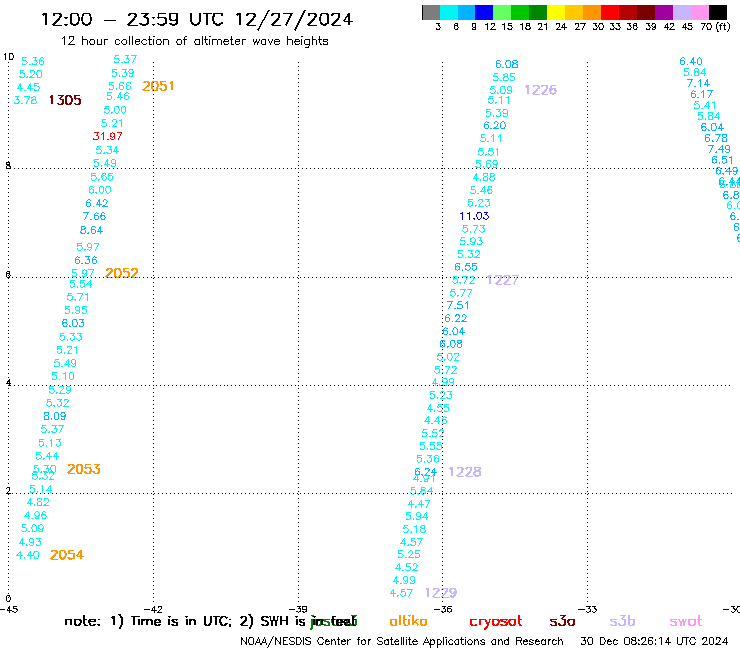This screenshot has height=650, width=740.
Task: Select the s3b satellite legend label
Action: [622, 621]
